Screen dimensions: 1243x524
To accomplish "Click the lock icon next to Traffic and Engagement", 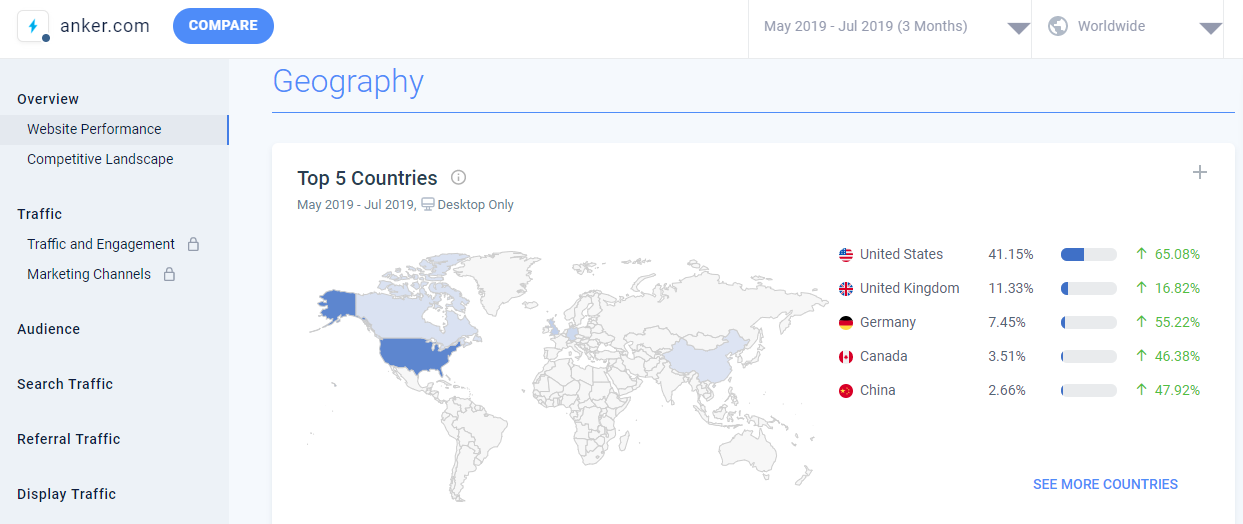I will click(194, 244).
